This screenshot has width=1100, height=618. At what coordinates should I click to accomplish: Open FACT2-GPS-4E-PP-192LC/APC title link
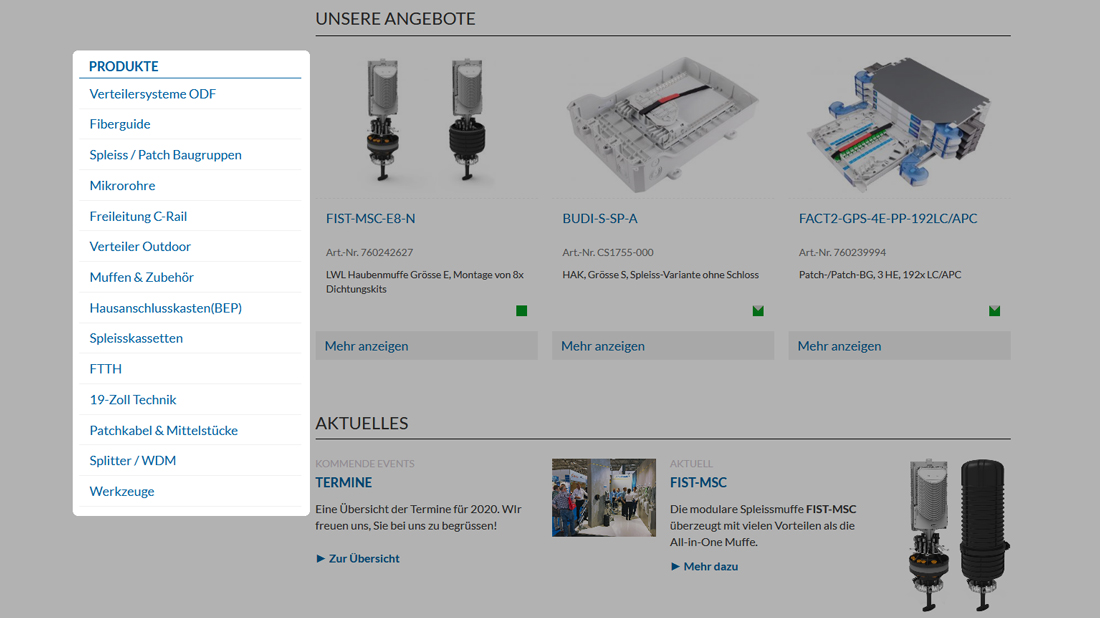coord(887,218)
